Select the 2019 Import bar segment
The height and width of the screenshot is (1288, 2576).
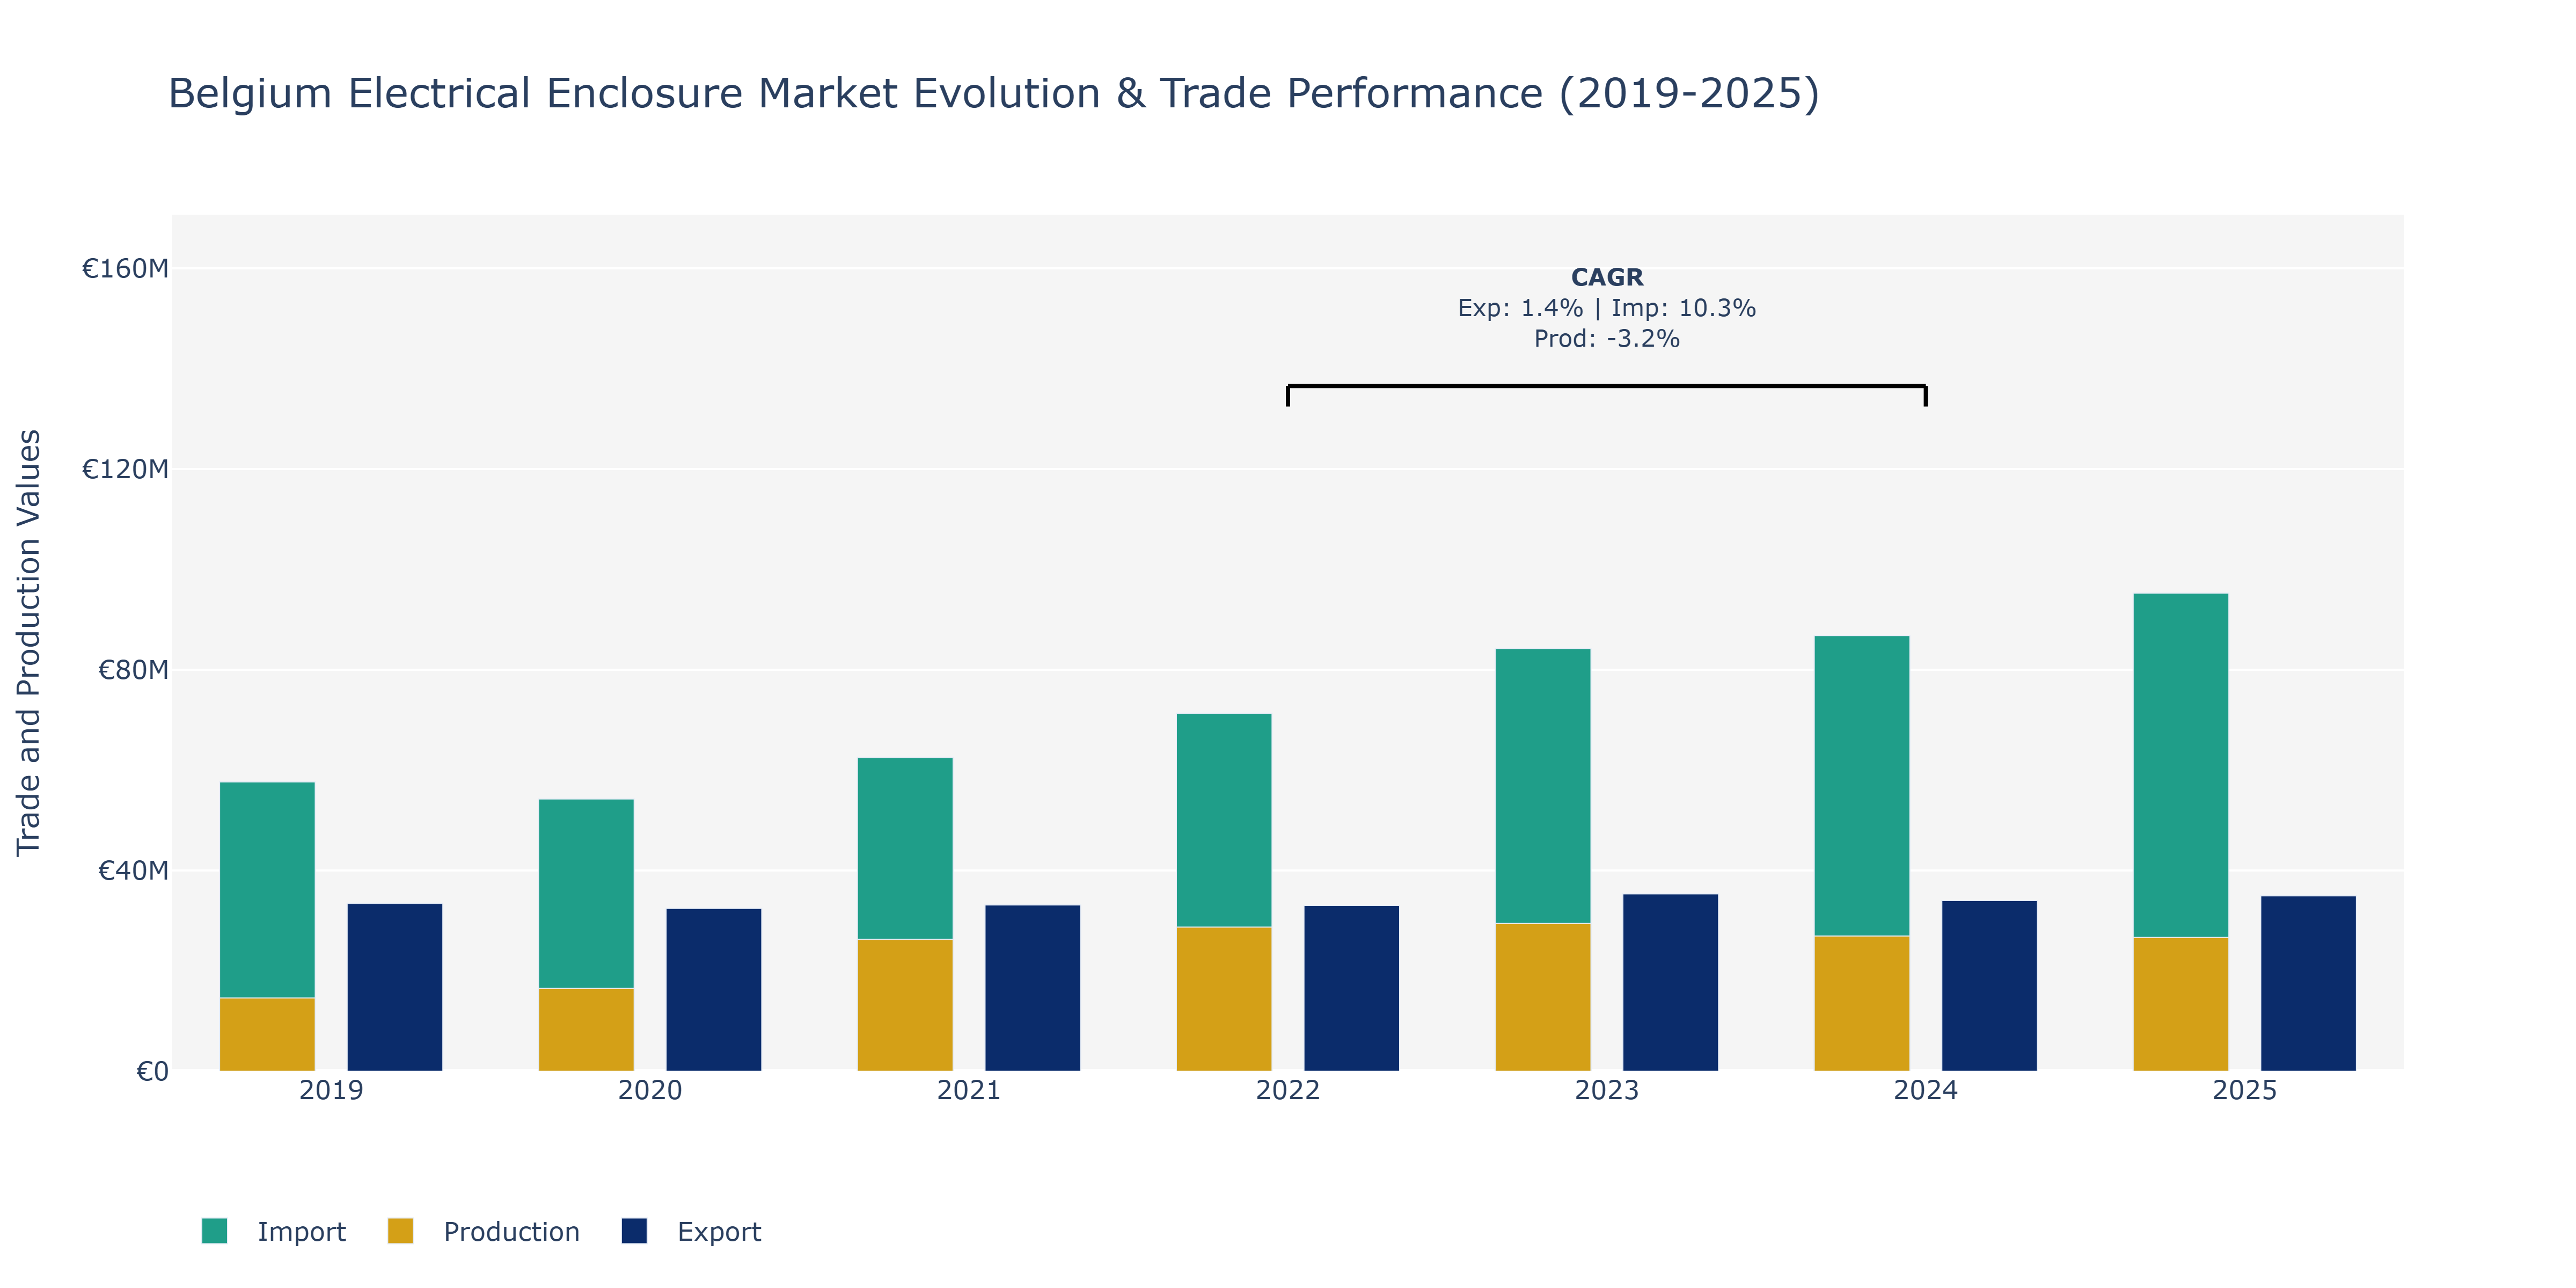[267, 890]
